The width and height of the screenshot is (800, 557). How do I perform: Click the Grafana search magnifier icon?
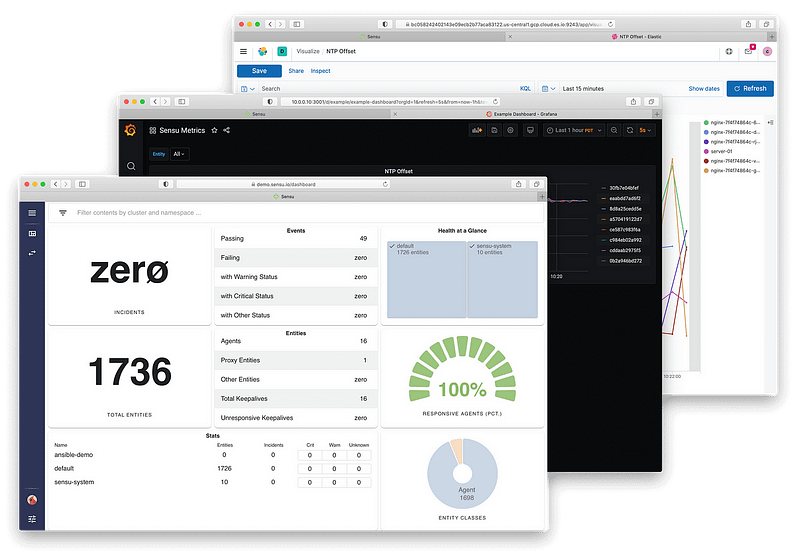point(131,166)
